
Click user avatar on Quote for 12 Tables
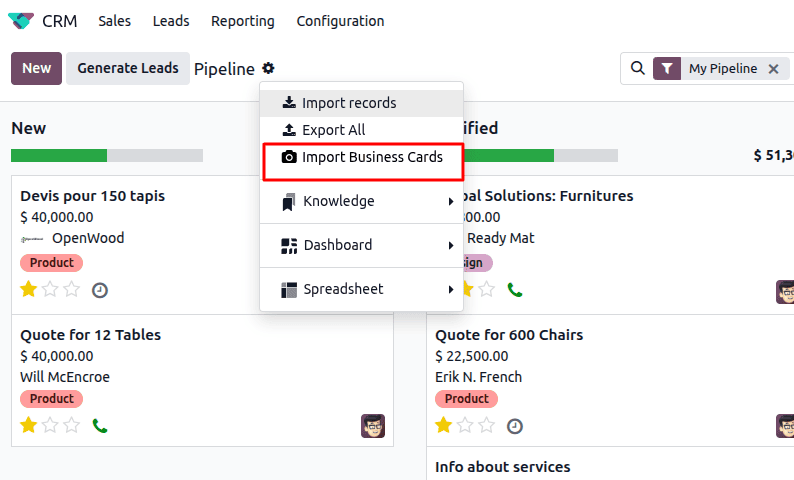pyautogui.click(x=373, y=426)
